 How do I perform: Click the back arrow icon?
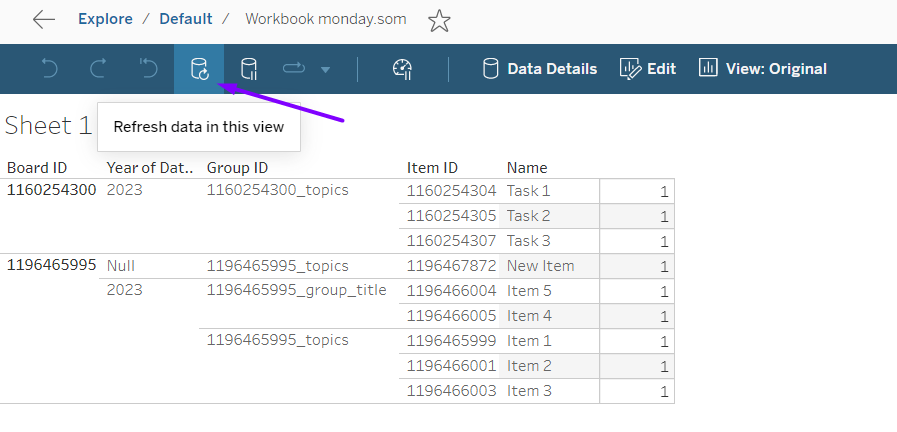point(43,19)
